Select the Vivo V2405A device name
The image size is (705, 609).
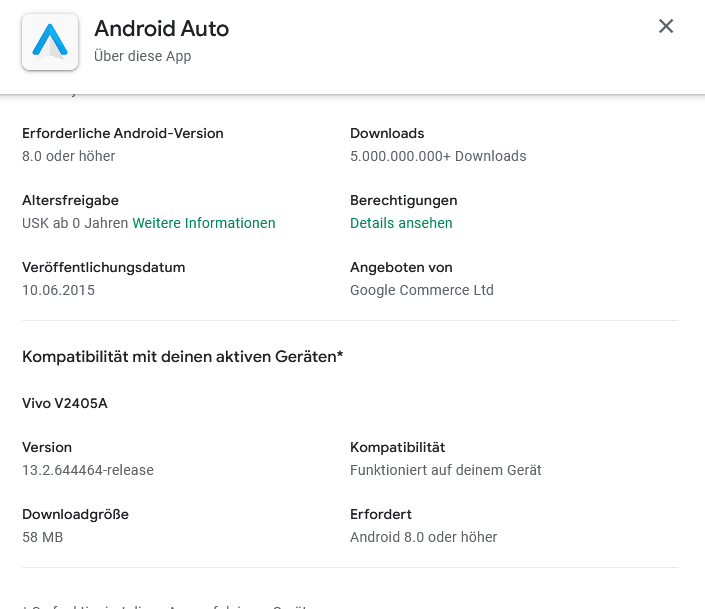(64, 404)
